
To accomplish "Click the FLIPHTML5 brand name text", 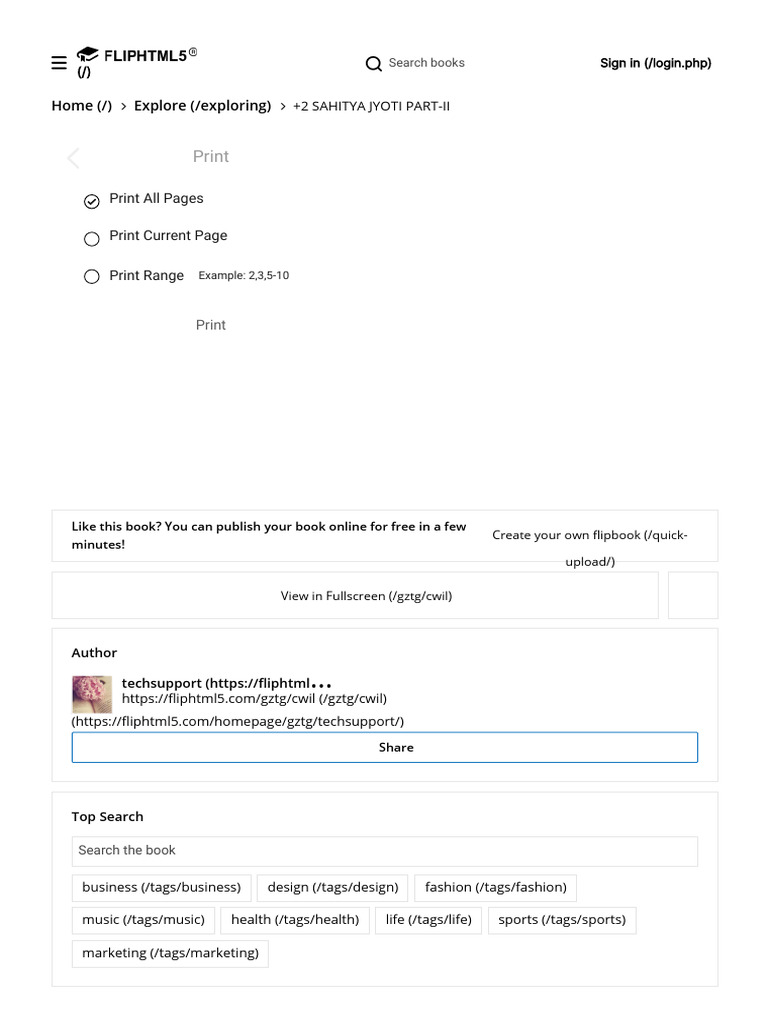I will 146,56.
